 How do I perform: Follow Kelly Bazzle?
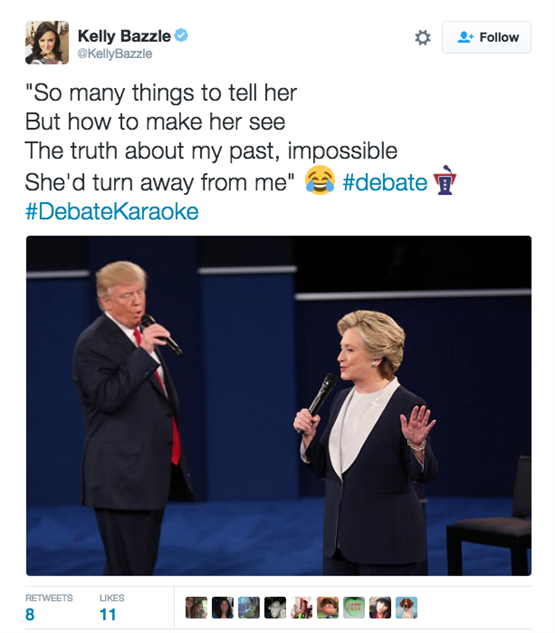coord(486,37)
